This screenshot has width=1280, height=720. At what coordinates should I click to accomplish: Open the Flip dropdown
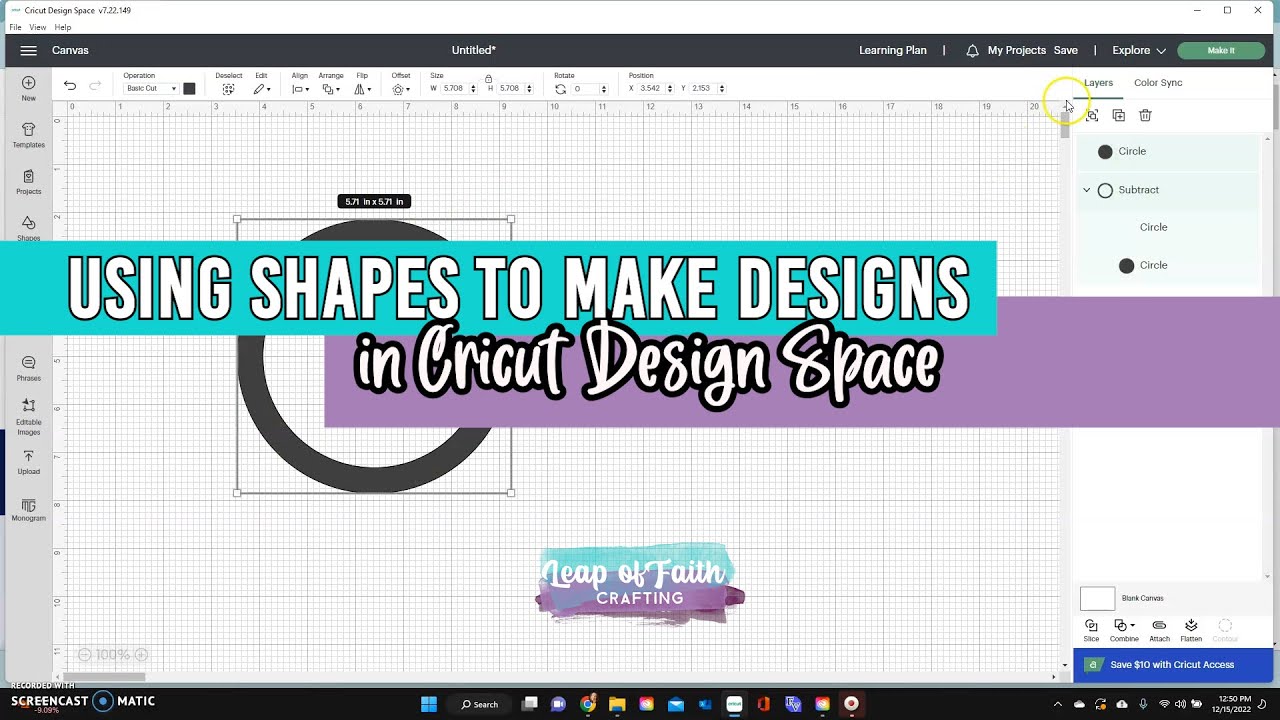pos(362,89)
